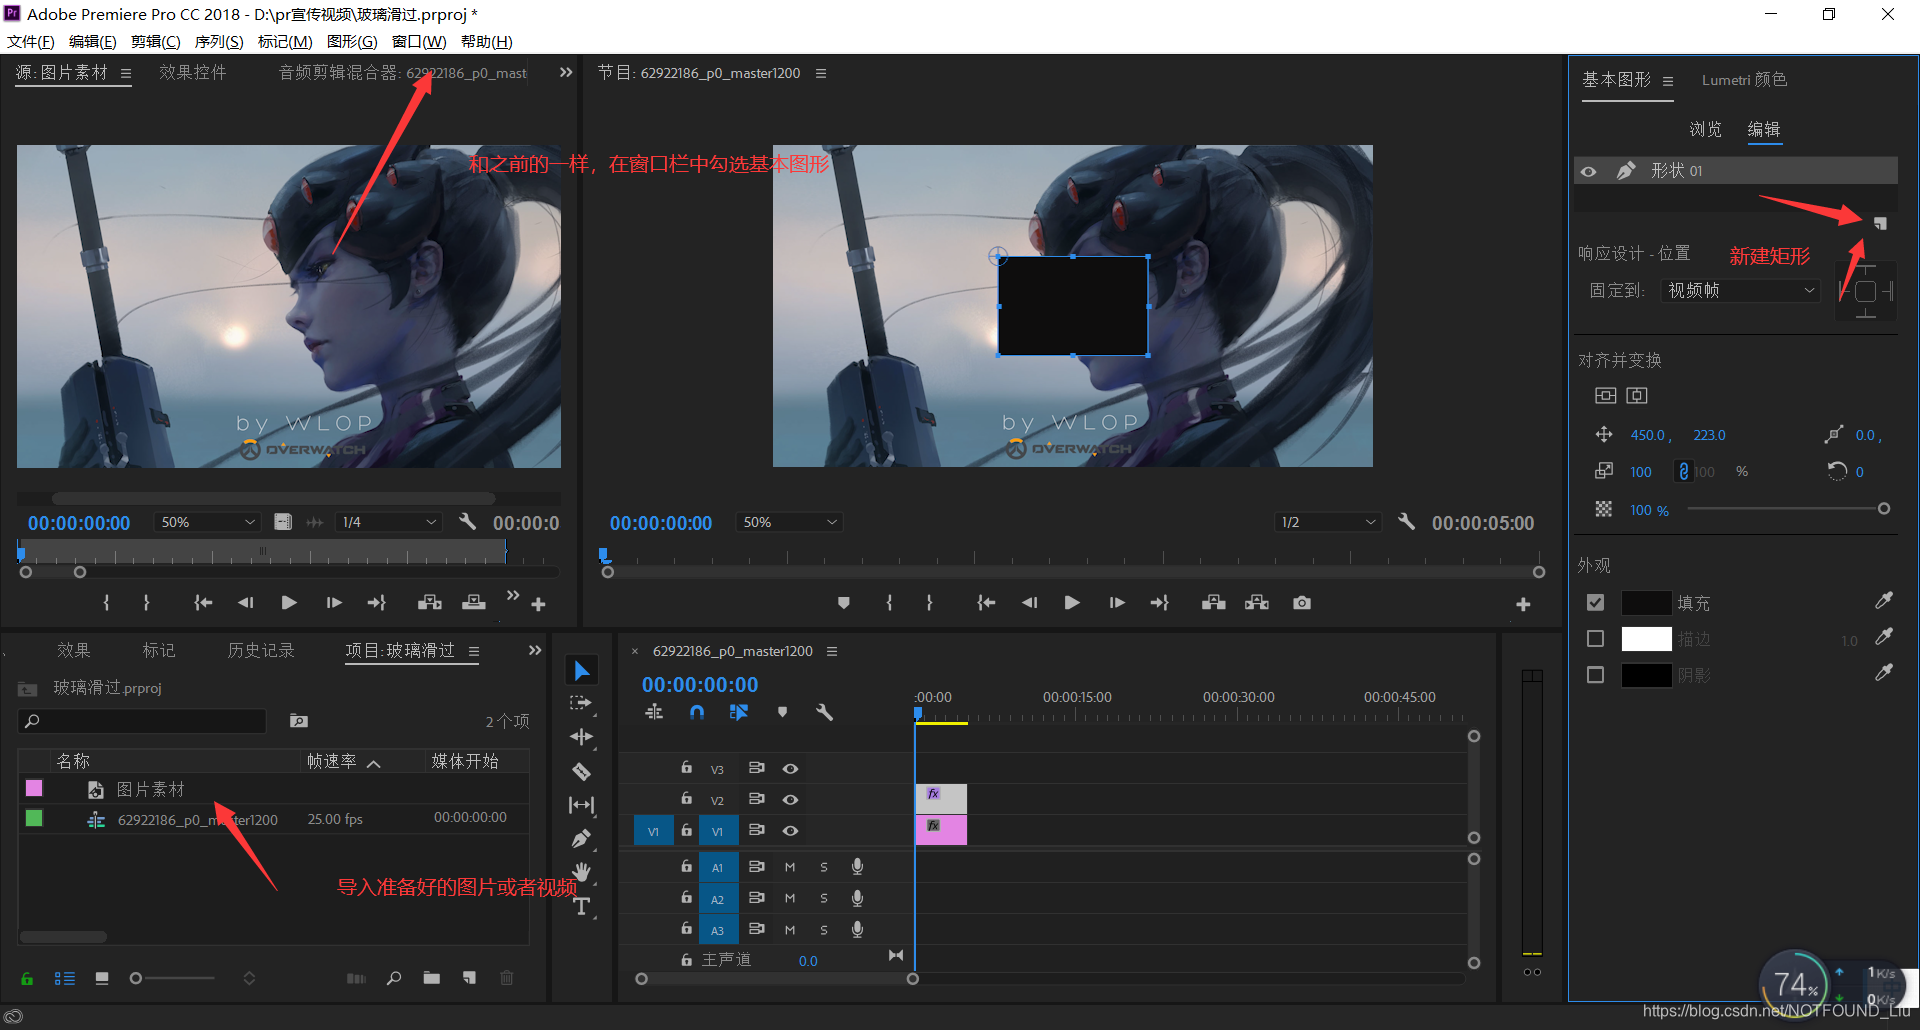Create new bin in project panel
This screenshot has height=1030, width=1920.
[431, 978]
